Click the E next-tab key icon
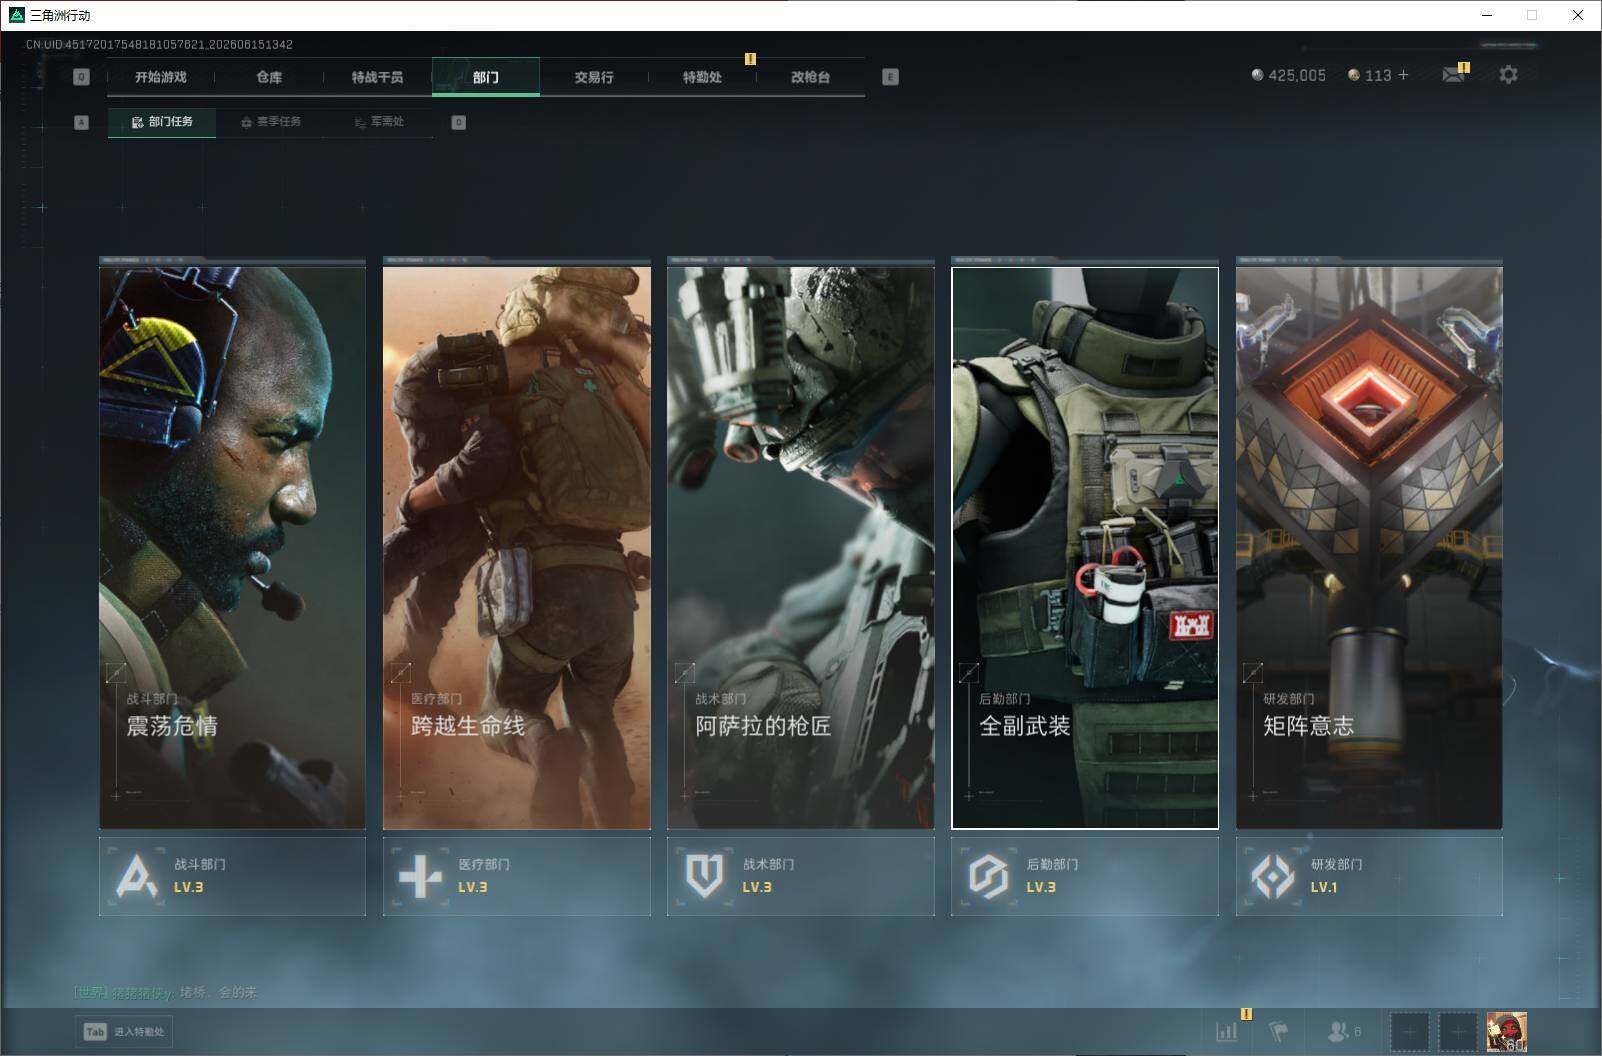 tap(890, 77)
